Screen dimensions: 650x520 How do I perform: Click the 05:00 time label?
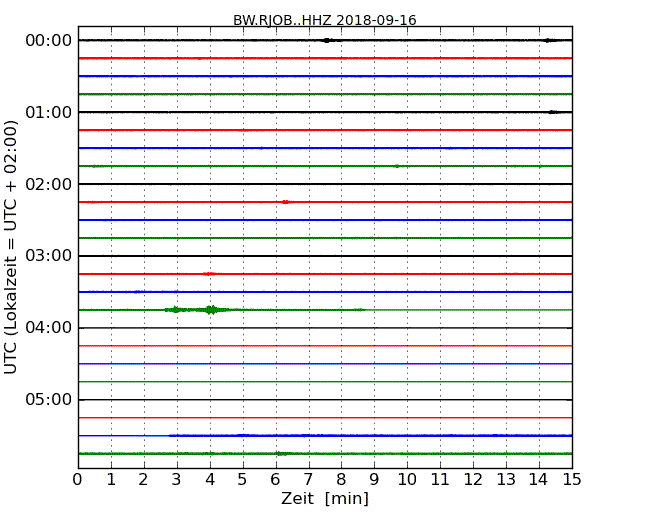point(49,400)
